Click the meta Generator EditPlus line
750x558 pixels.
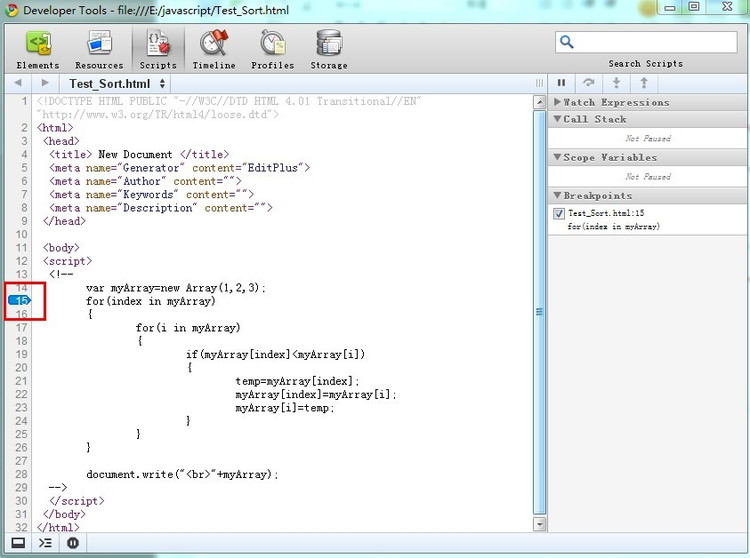179,168
